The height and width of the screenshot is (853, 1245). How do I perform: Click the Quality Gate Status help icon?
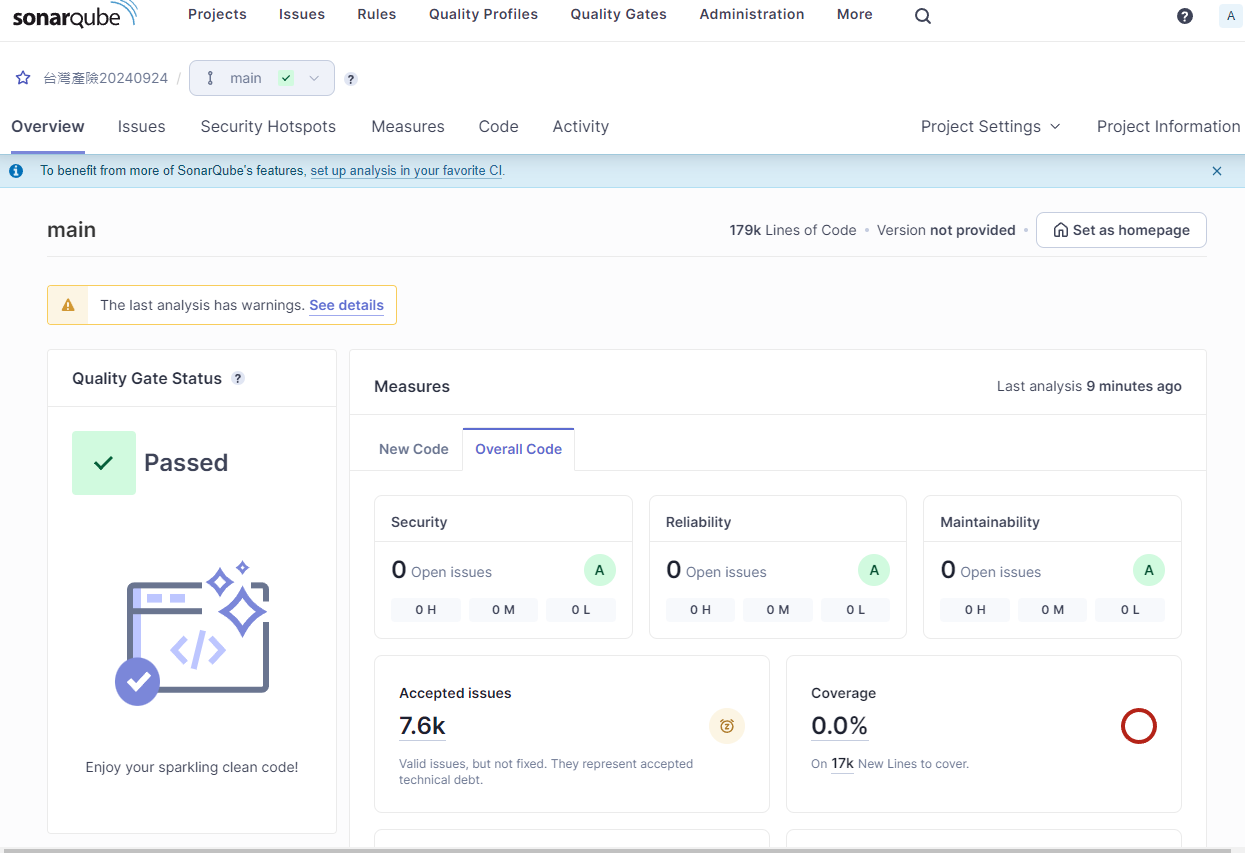pyautogui.click(x=238, y=378)
